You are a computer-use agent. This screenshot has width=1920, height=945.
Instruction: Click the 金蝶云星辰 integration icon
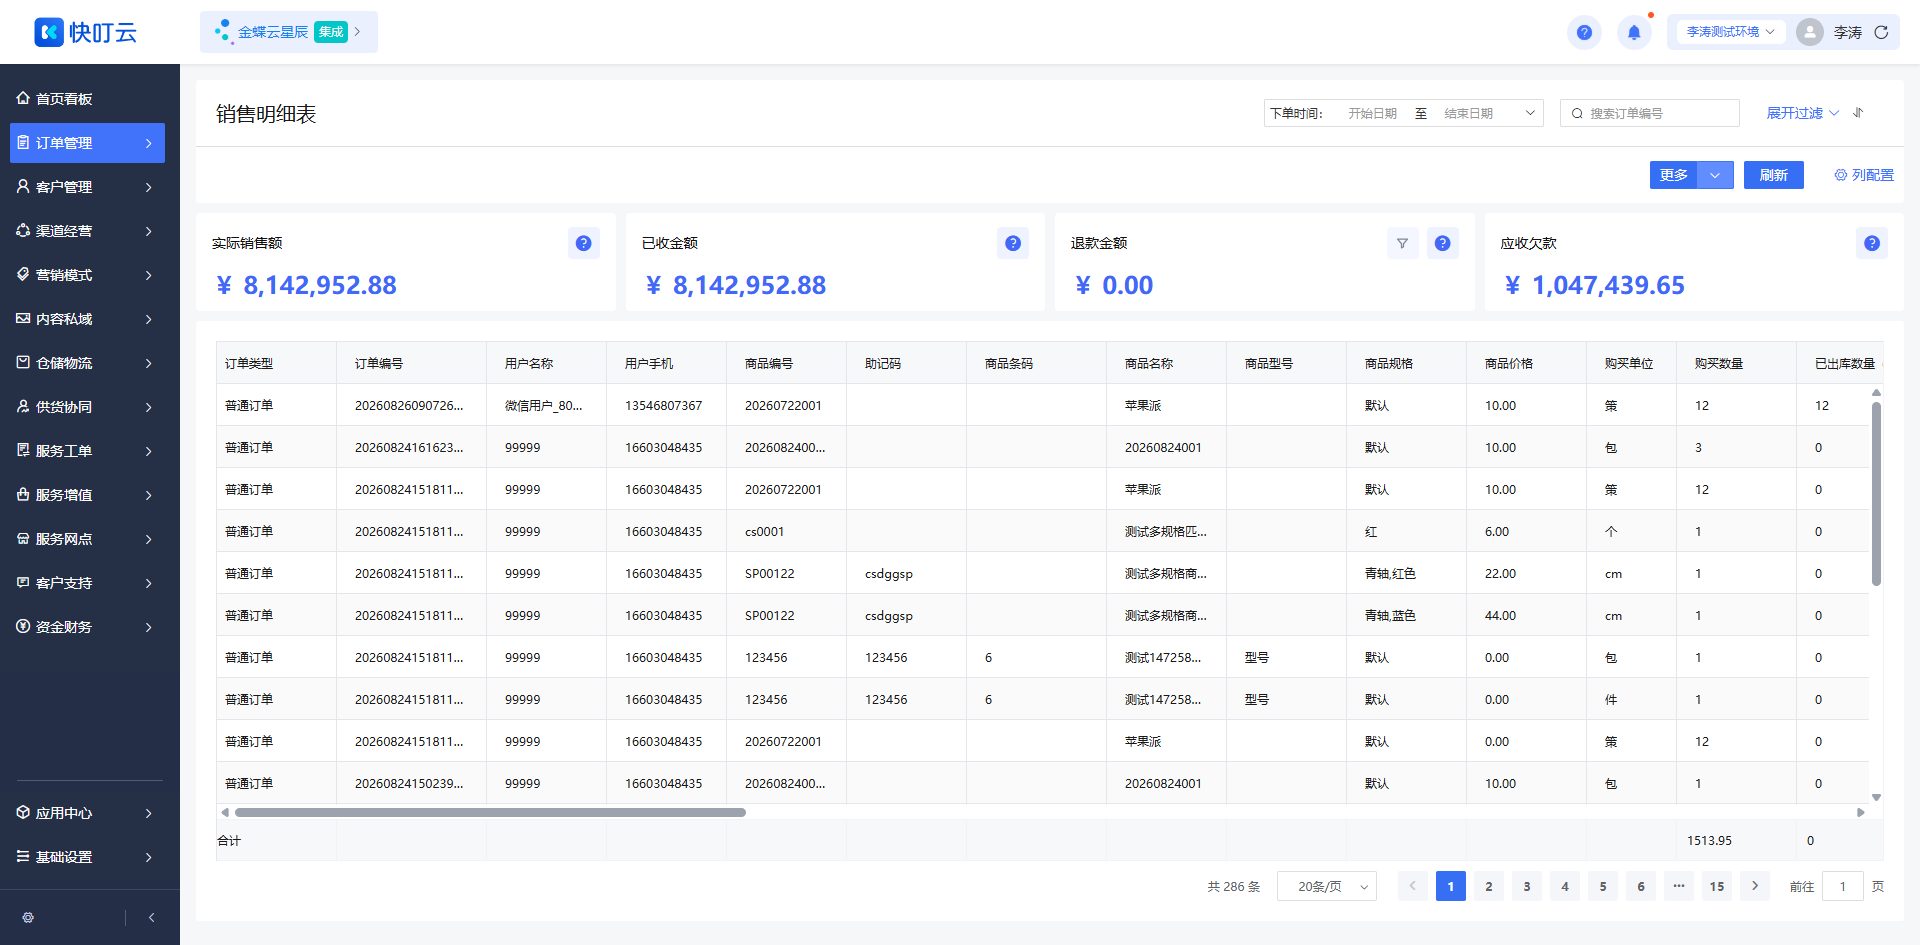coord(223,32)
